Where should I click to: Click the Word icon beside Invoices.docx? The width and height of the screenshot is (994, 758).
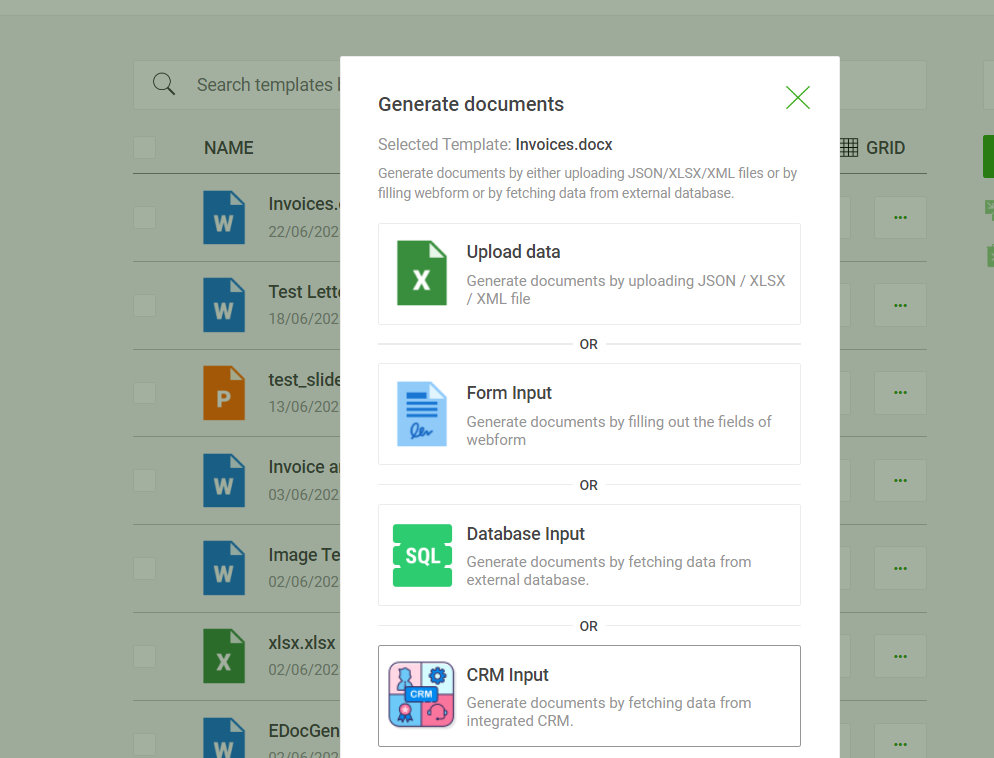[223, 216]
